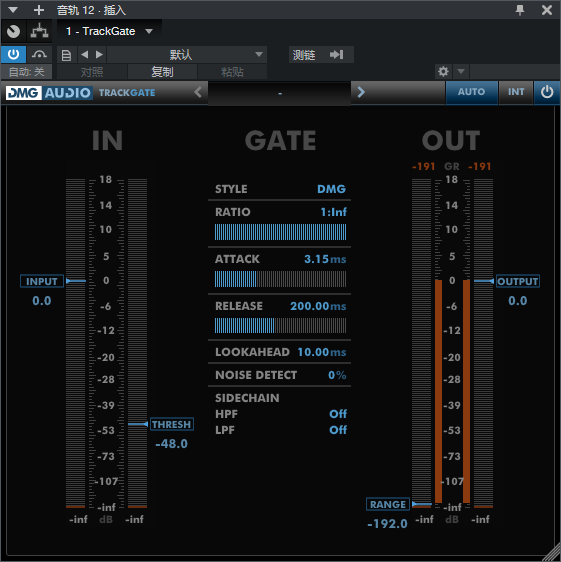Change STYLE value DMG
The image size is (561, 562).
[331, 189]
